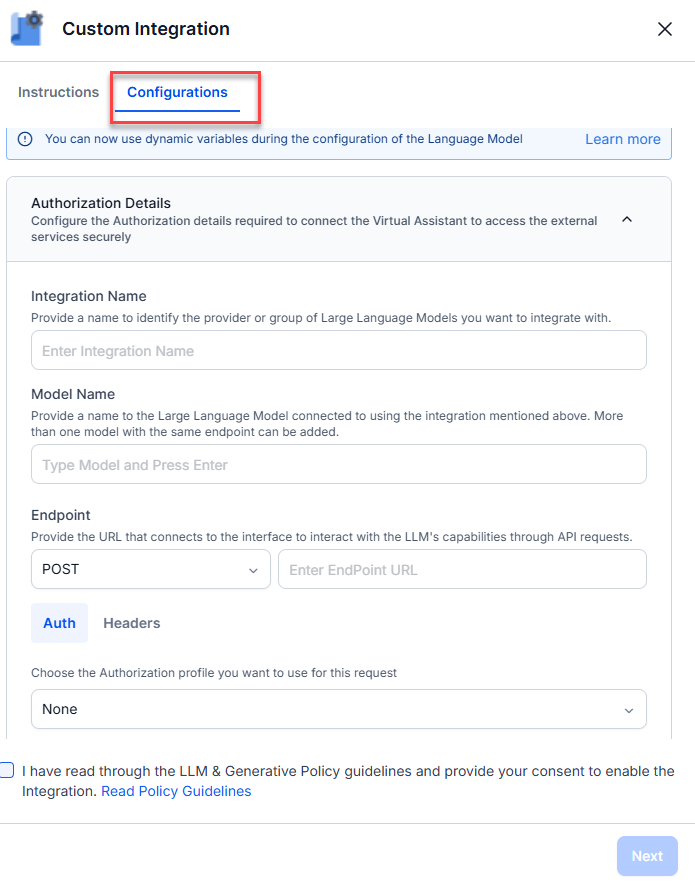Close the Custom Integration dialog
Screen dimensions: 695x882
[x=664, y=29]
